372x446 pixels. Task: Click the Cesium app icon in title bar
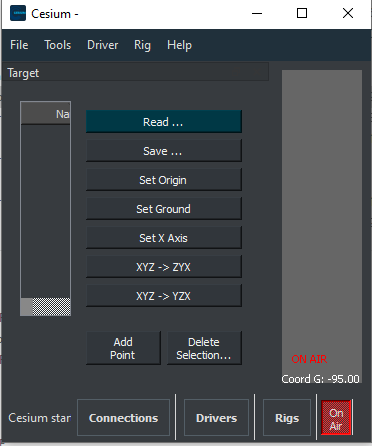(x=18, y=14)
